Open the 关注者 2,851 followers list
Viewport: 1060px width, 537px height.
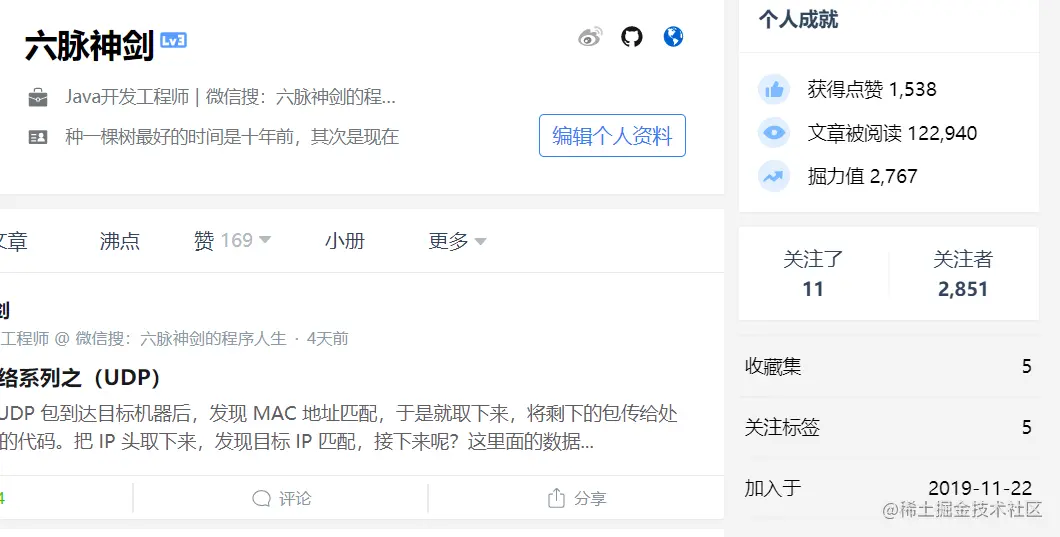[963, 273]
